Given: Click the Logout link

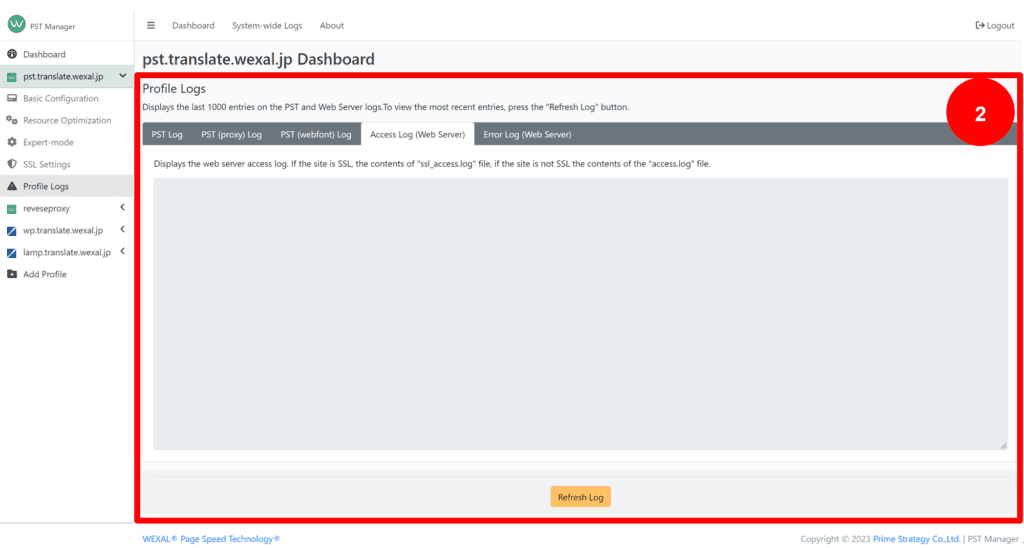Looking at the screenshot, I should (x=995, y=25).
